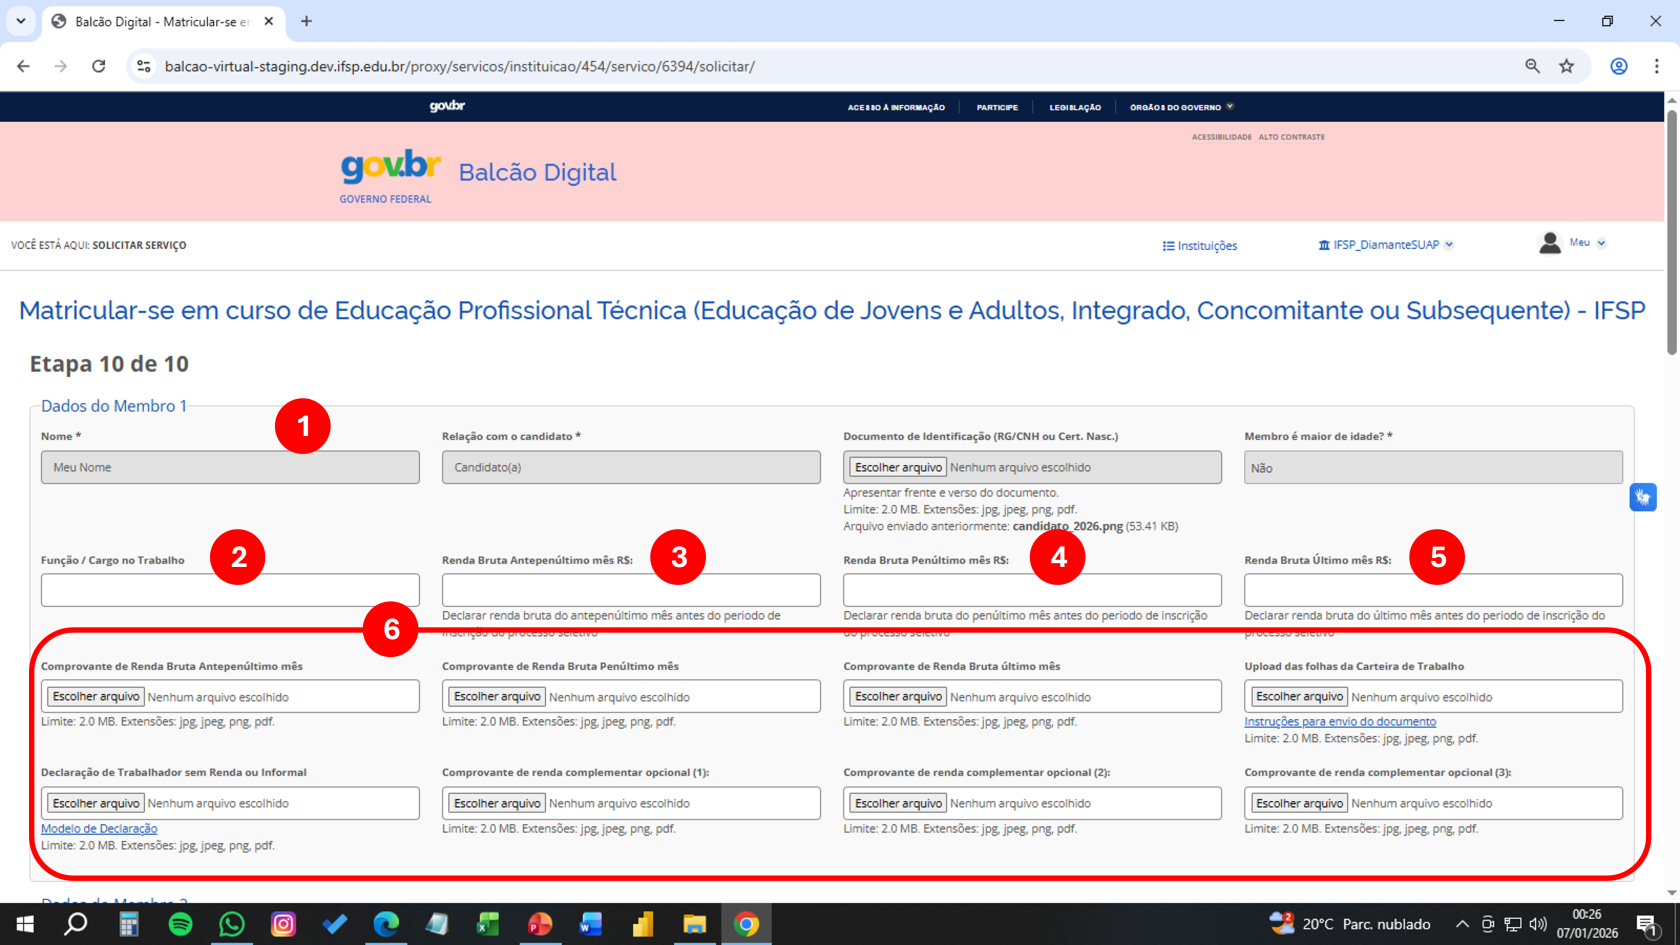Select the Participe menu item
Screen dimensions: 1680x945
pyautogui.click(x=997, y=107)
